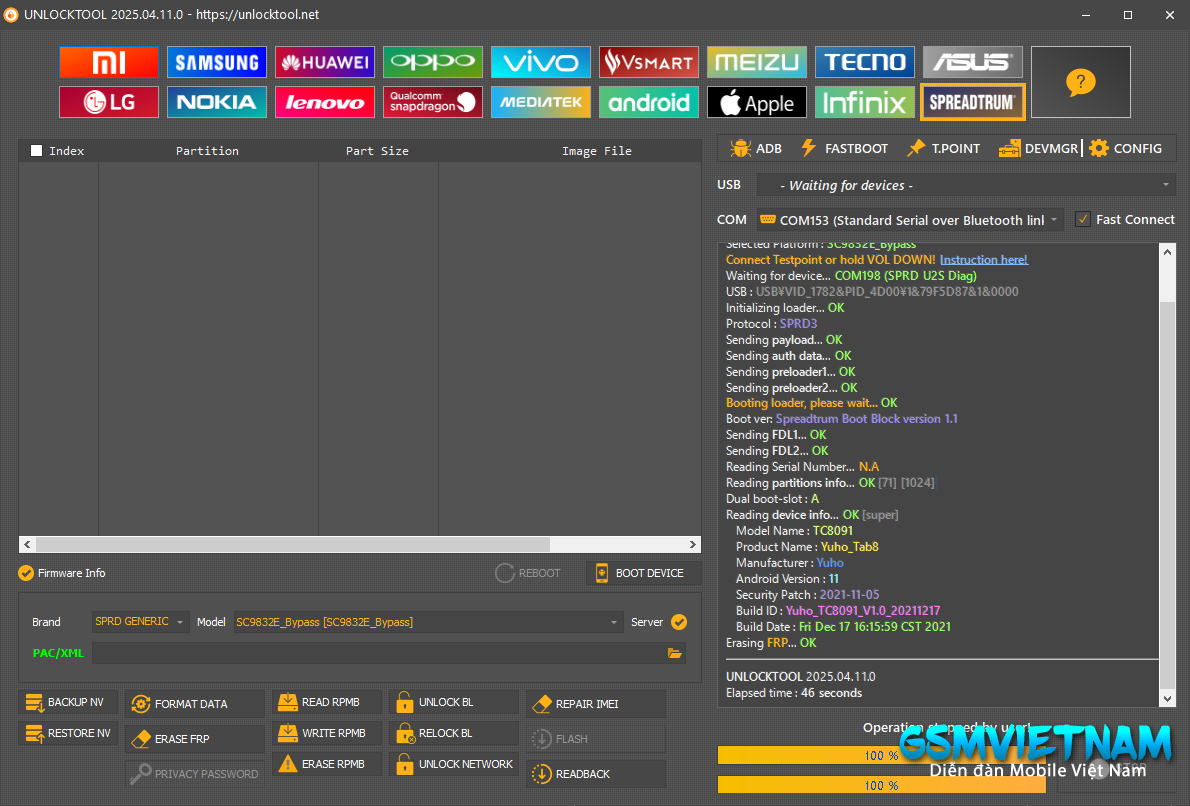
Task: Click the REBOOT button
Action: 528,573
